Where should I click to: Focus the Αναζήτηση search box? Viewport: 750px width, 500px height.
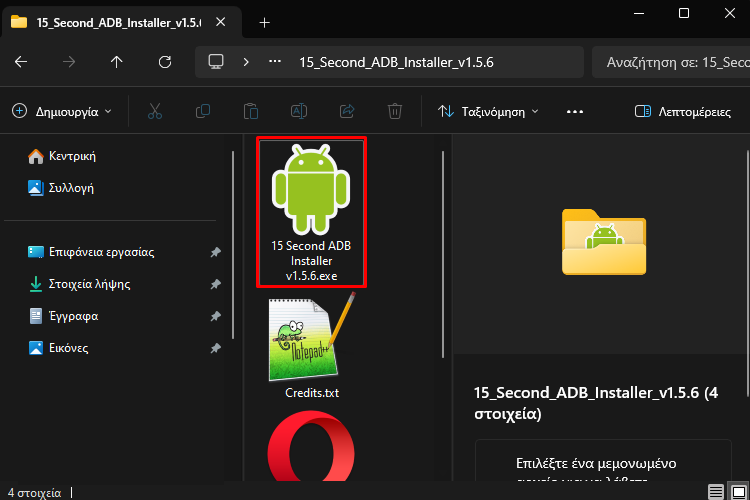(x=671, y=62)
